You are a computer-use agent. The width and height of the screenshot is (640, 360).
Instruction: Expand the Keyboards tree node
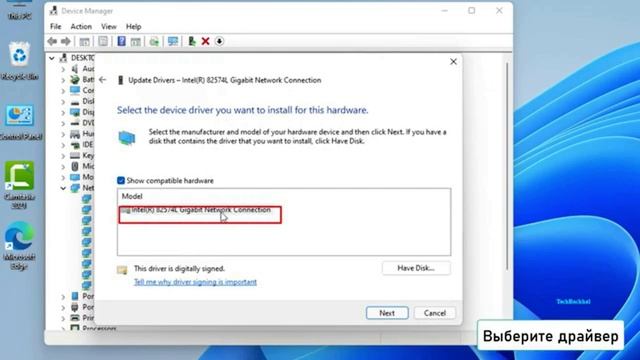tap(63, 156)
